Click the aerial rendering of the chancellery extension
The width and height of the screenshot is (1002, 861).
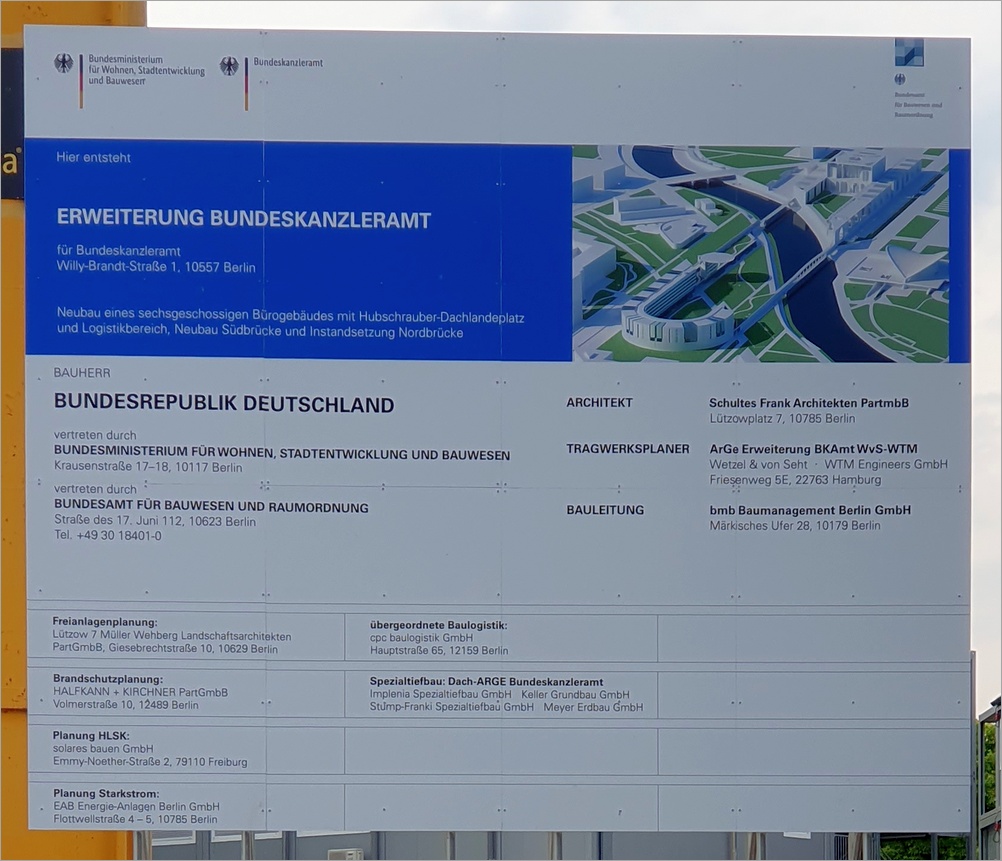(x=760, y=254)
